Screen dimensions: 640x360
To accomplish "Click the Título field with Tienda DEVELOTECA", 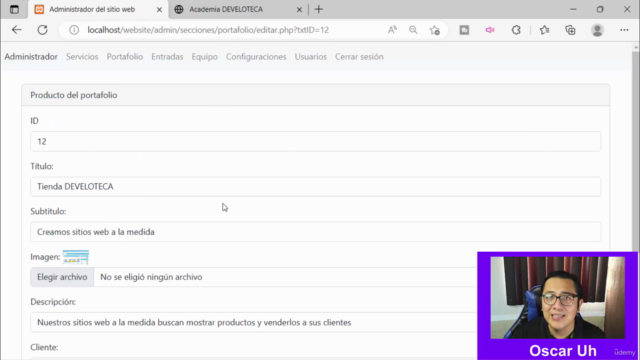I will pyautogui.click(x=316, y=187).
